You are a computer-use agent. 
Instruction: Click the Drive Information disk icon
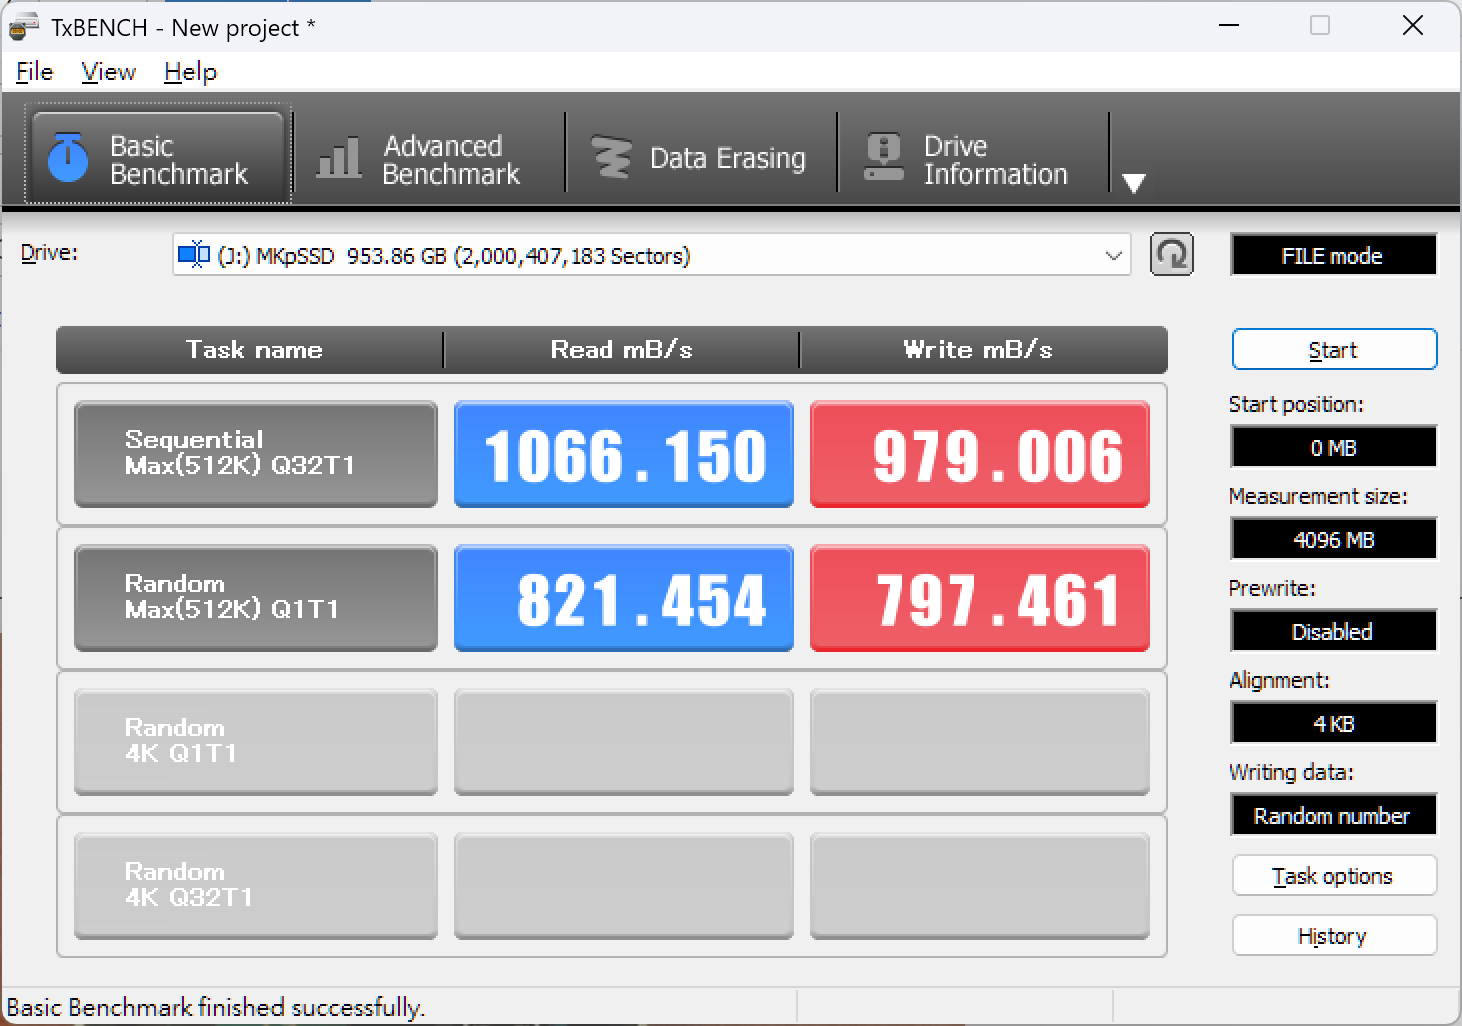[x=883, y=158]
